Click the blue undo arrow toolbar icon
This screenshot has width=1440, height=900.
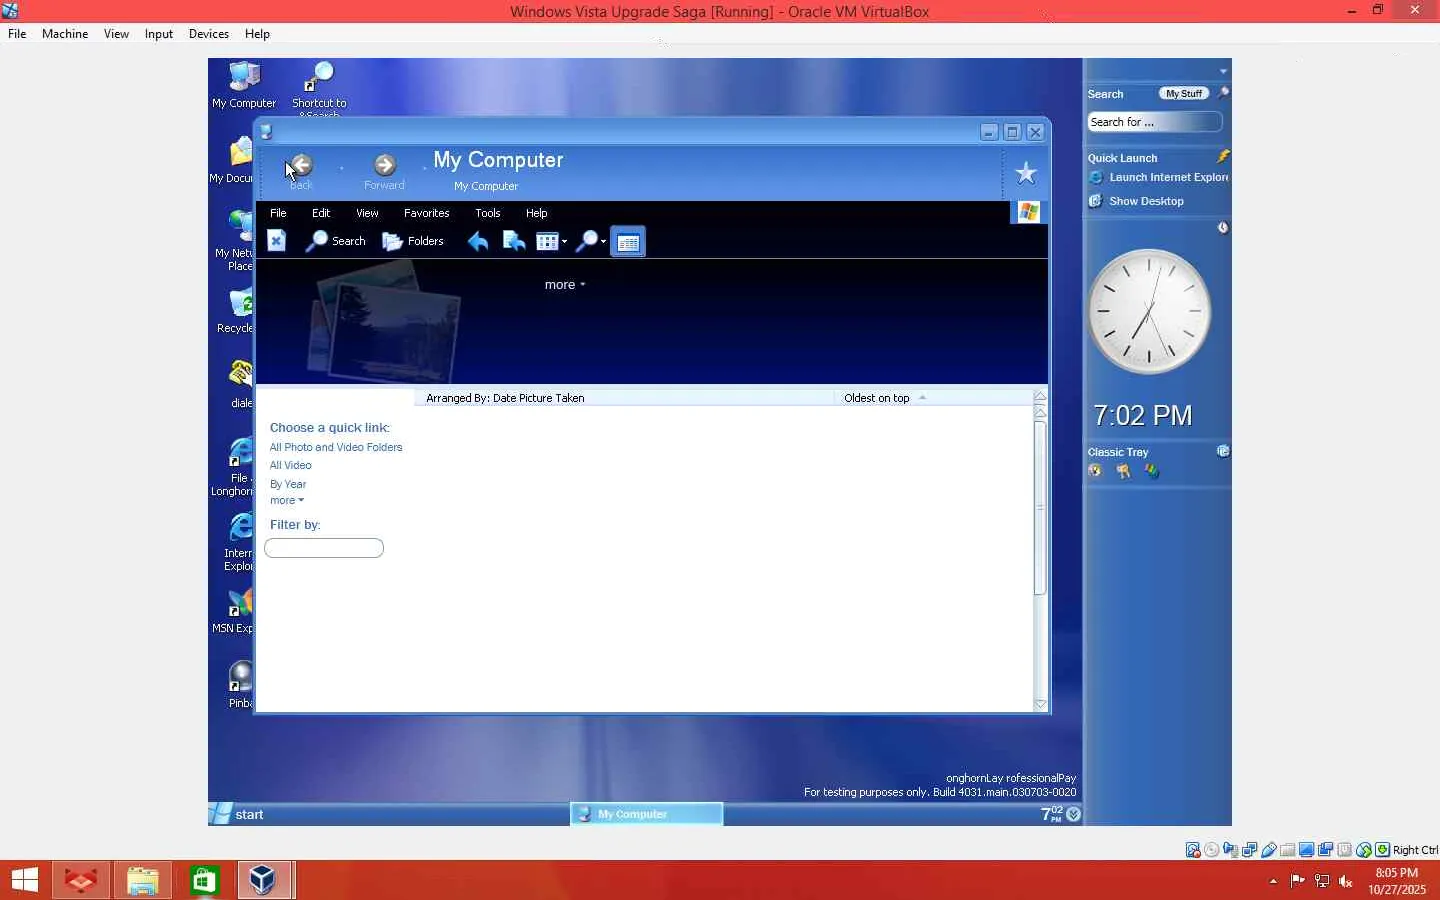click(478, 241)
